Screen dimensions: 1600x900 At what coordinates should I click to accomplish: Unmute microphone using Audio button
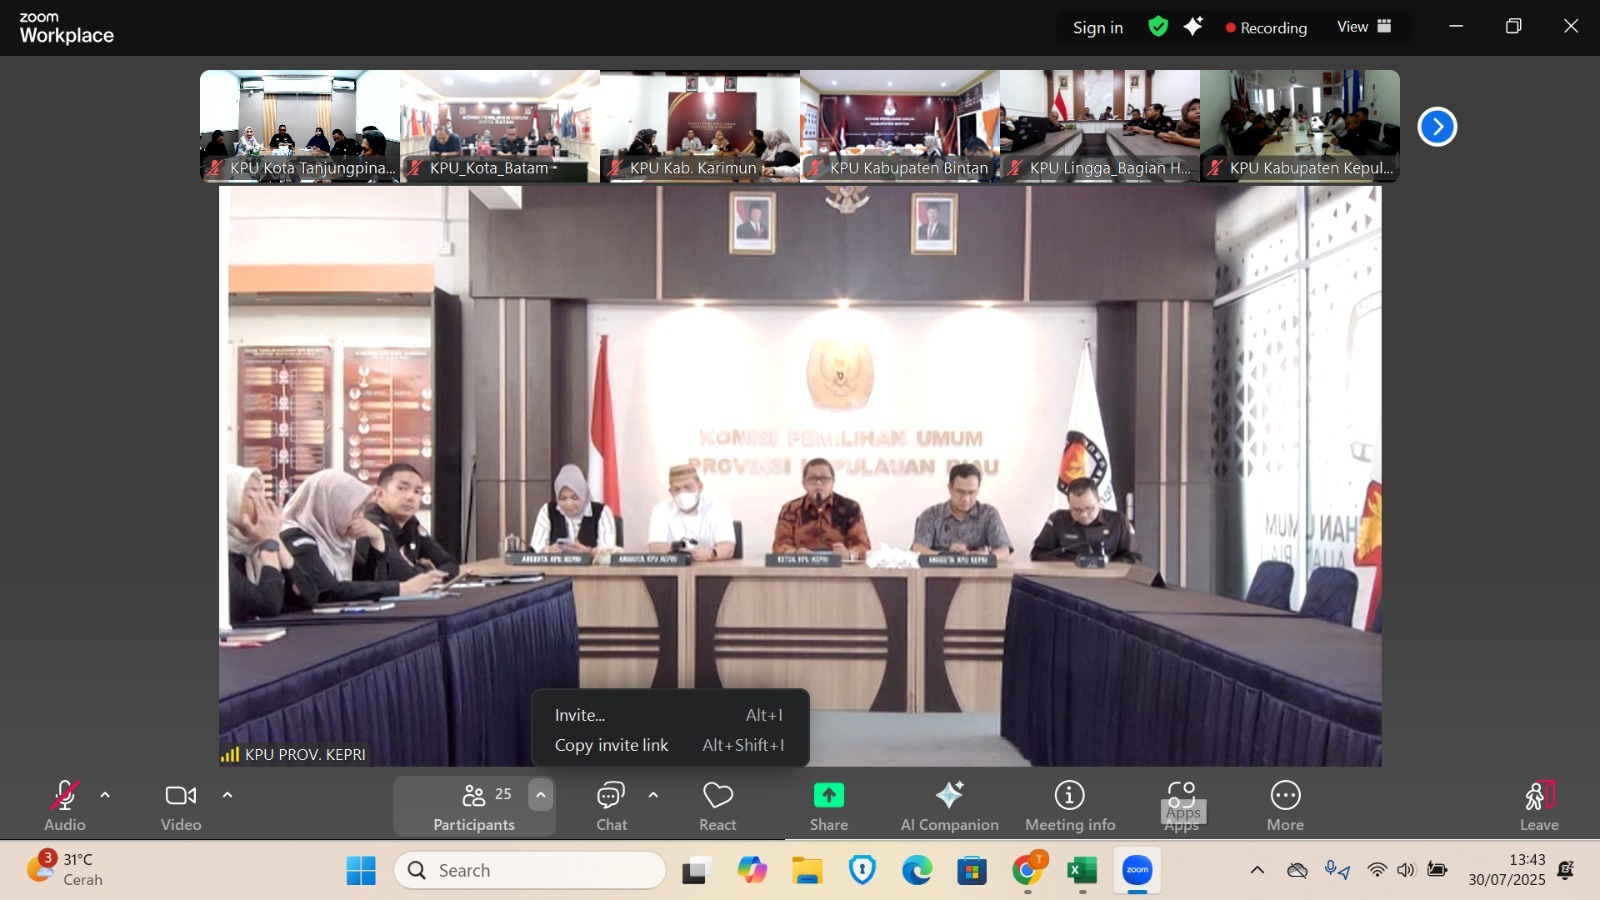pyautogui.click(x=64, y=805)
